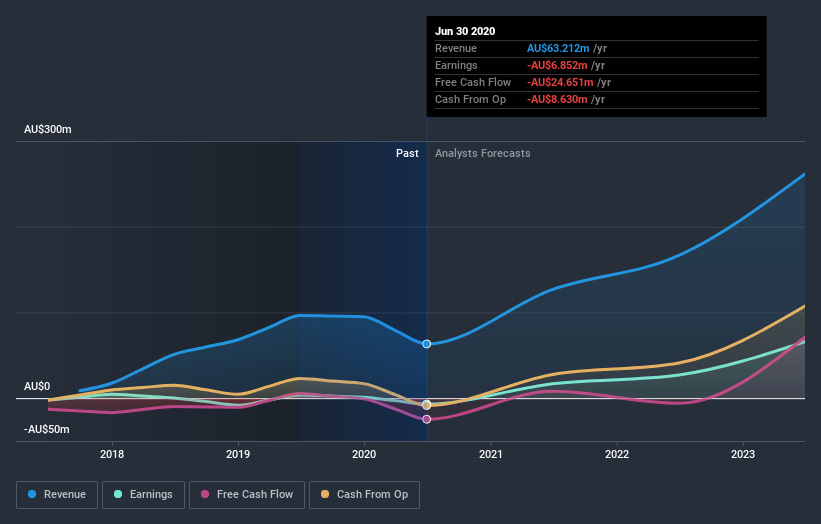Screen dimensions: 821x524
Task: Click the AU$0 axis label
Action: coord(37,386)
